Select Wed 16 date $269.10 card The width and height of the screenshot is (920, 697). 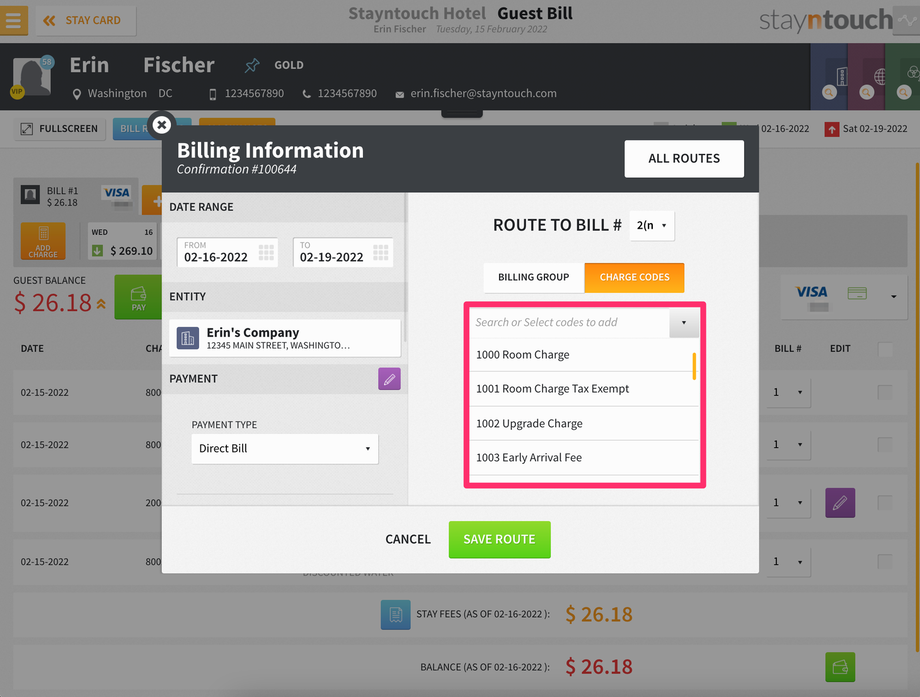tap(123, 241)
